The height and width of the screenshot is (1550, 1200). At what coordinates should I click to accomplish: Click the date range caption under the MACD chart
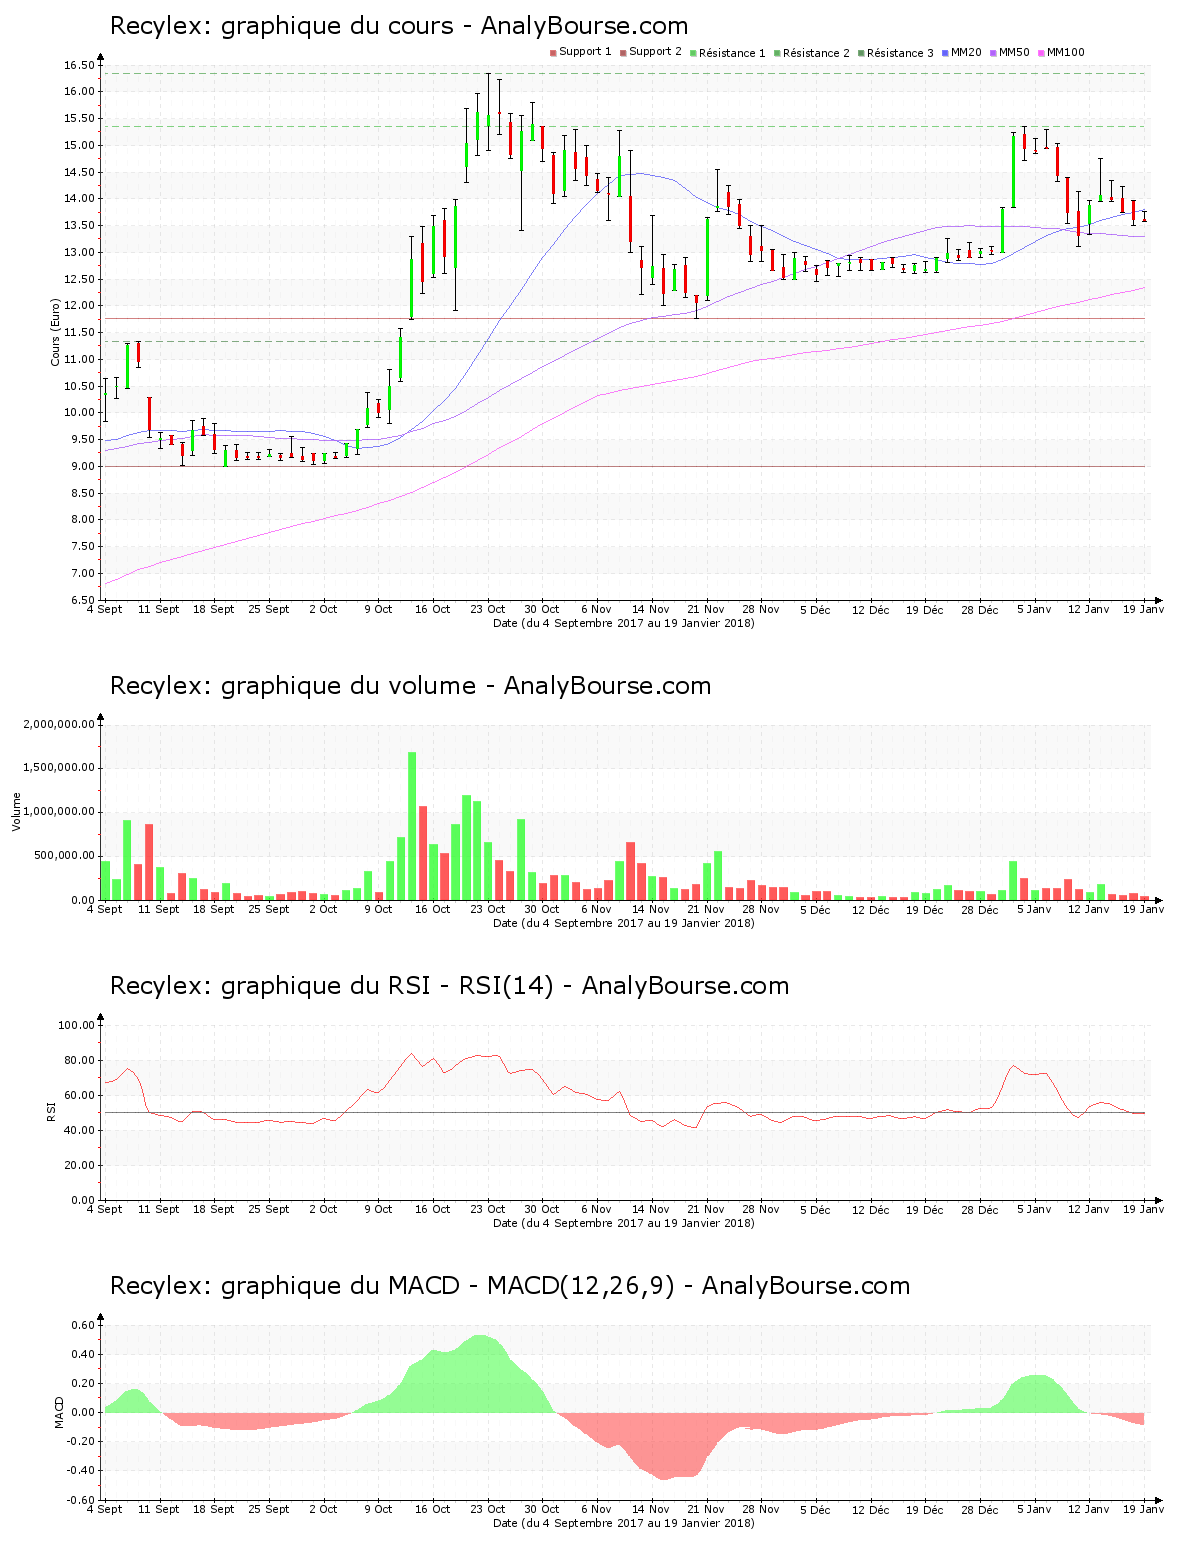pyautogui.click(x=624, y=1523)
